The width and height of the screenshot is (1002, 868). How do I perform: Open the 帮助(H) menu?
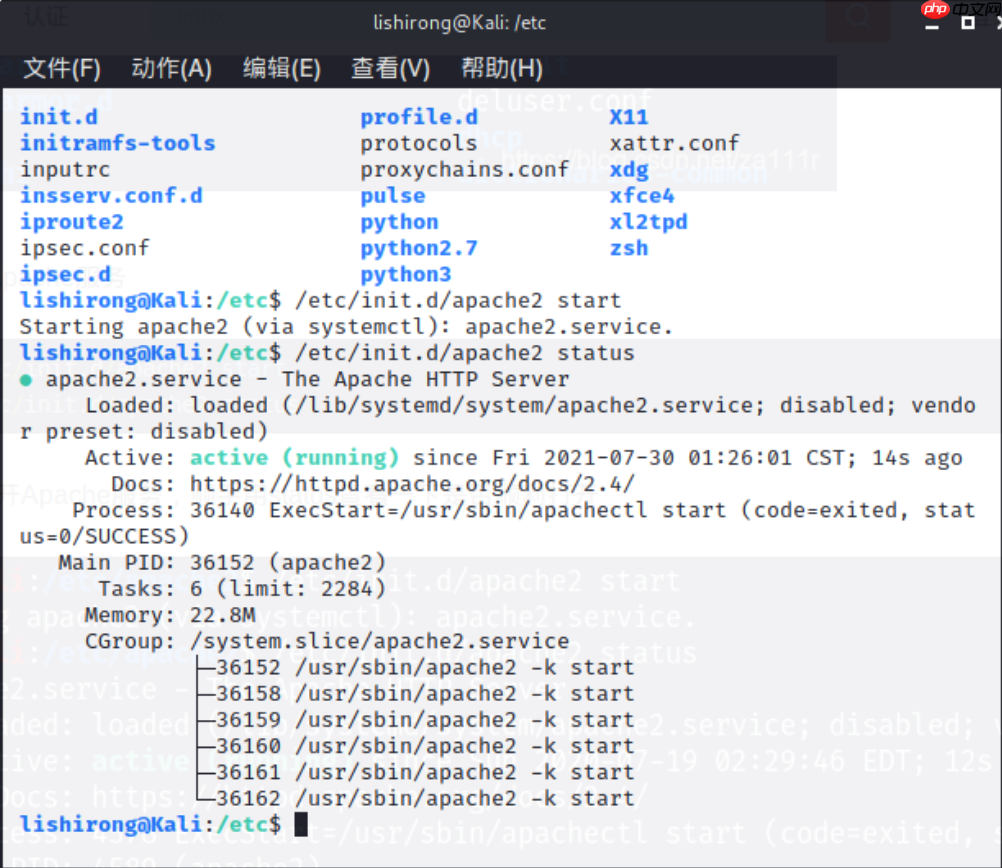tap(501, 69)
